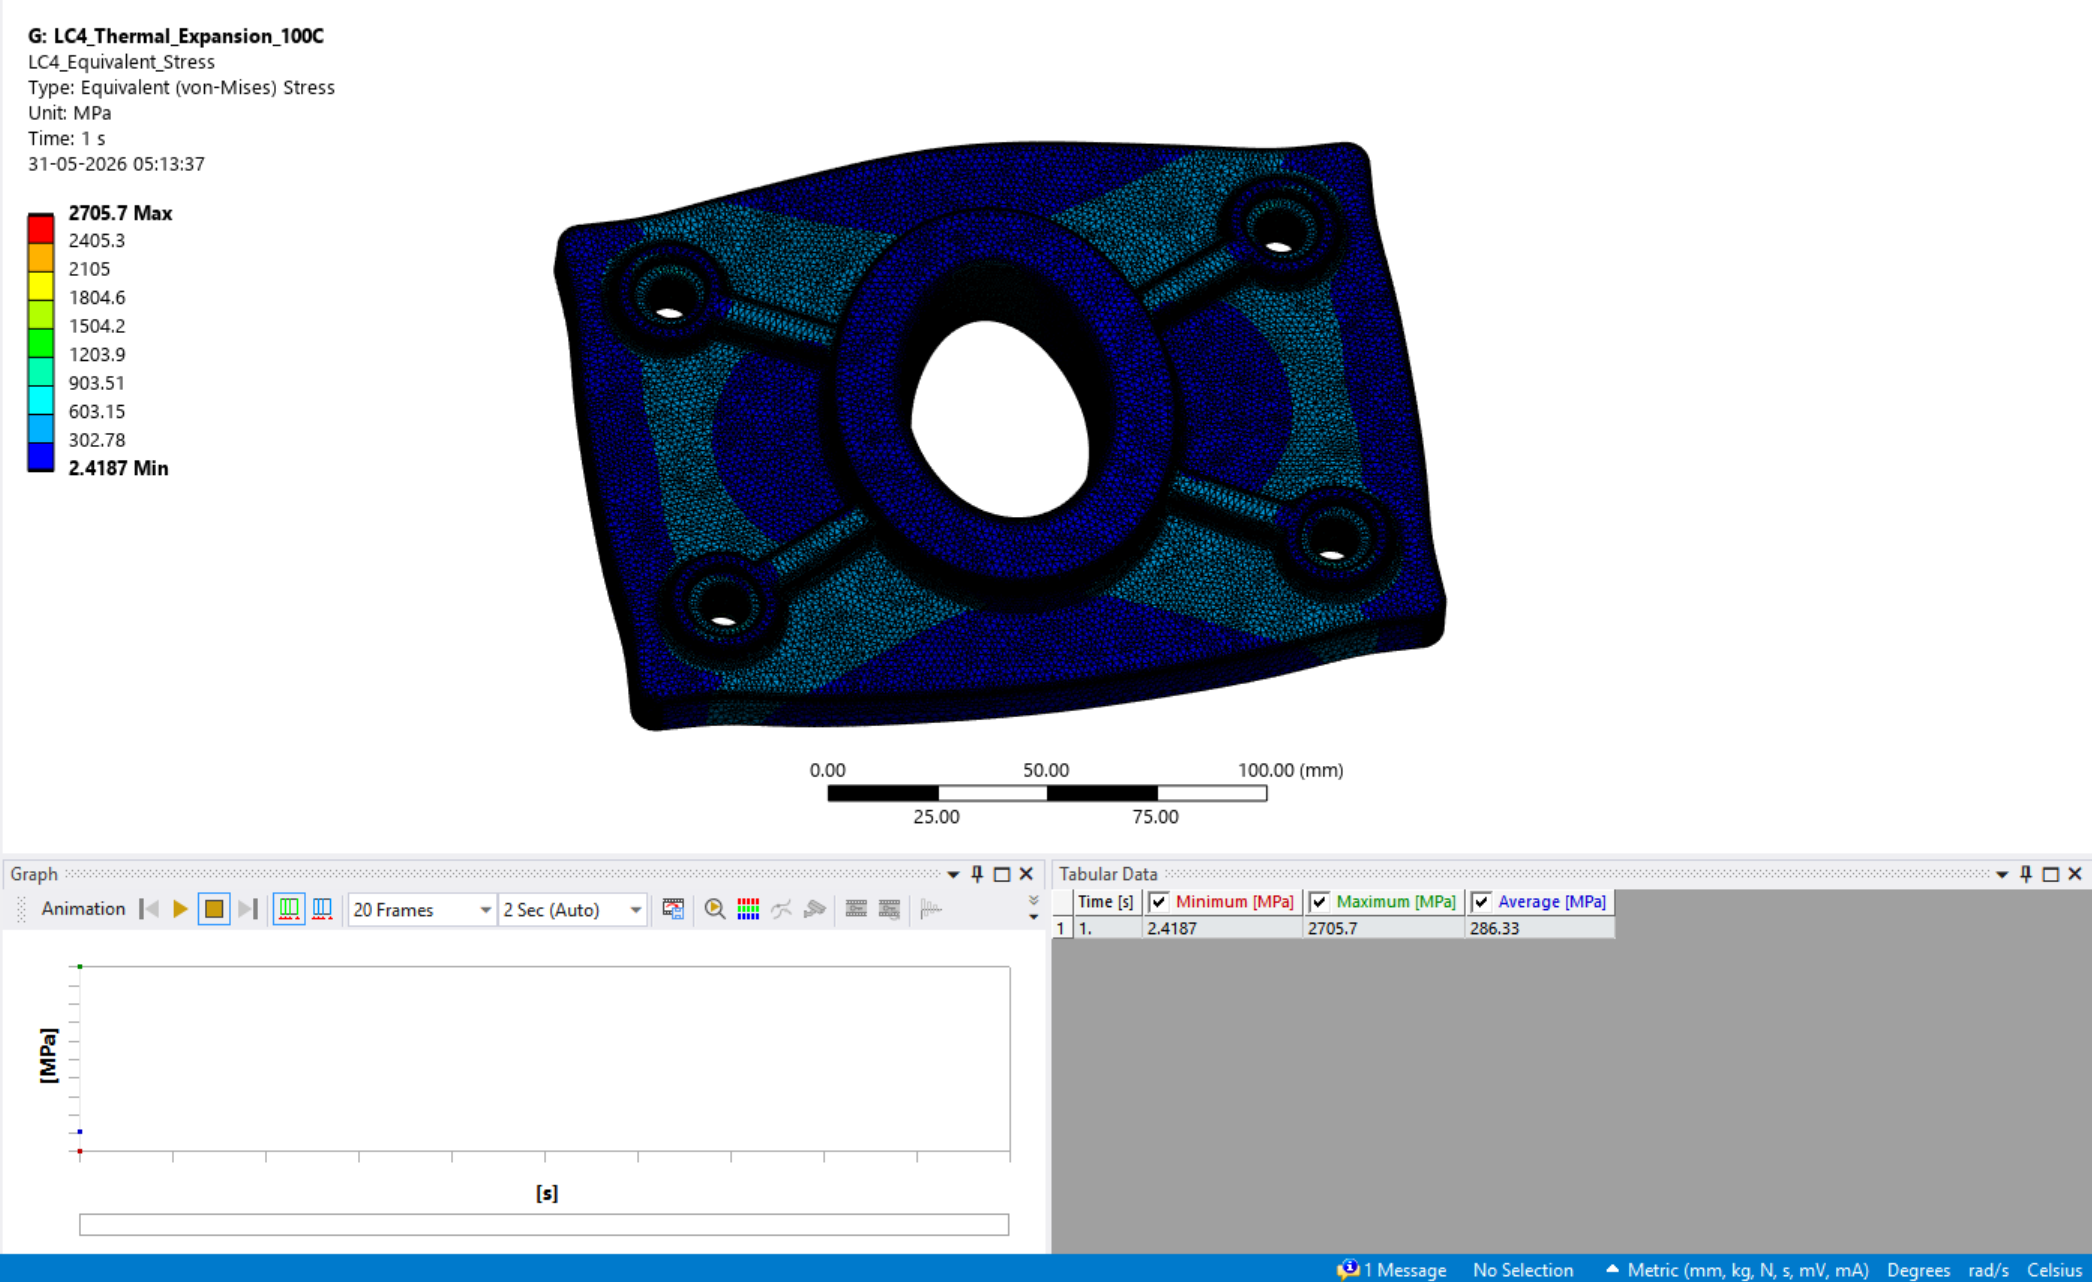Click the Animation toolbar grip handle
Viewport: 2092px width, 1282px height.
click(21, 909)
